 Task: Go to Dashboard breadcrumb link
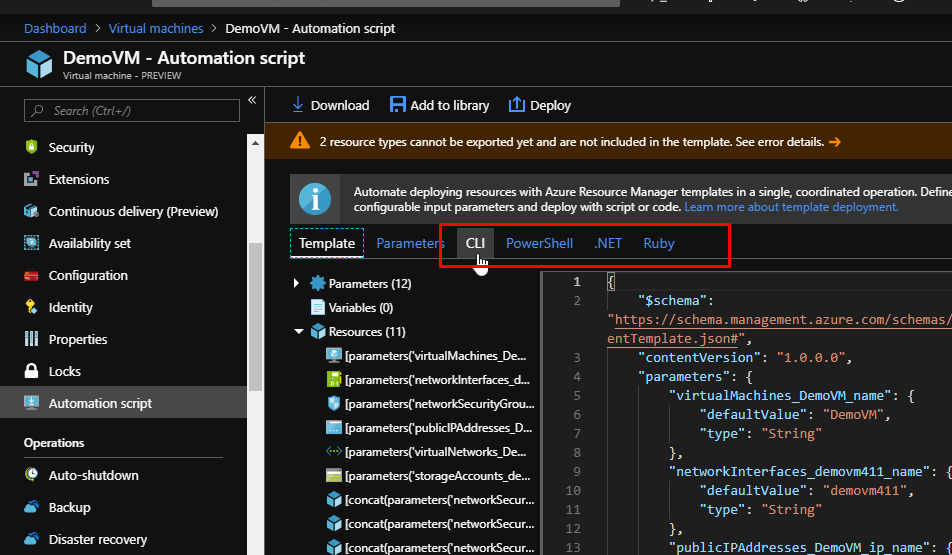55,29
